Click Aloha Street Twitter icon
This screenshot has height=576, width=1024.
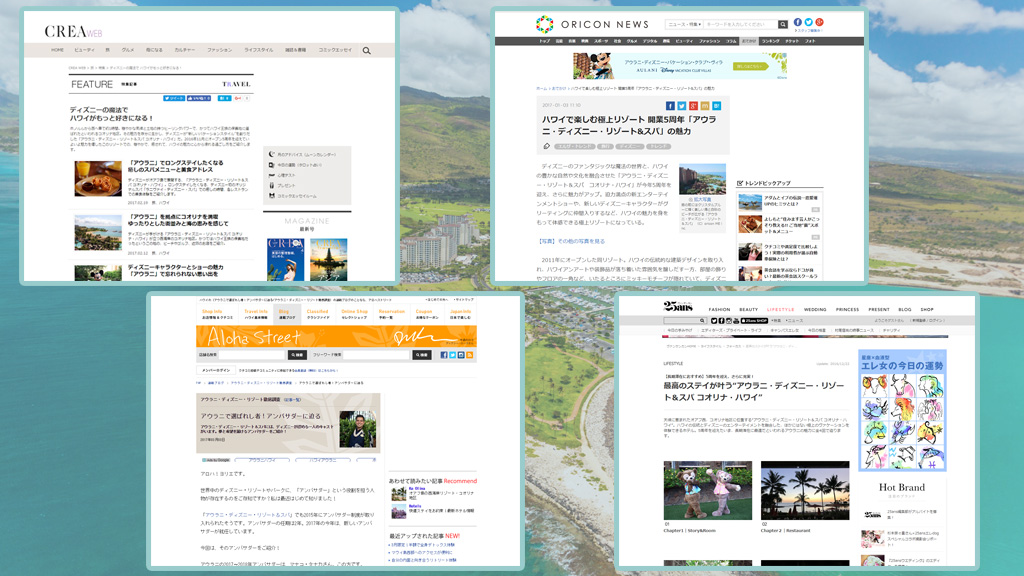(453, 355)
